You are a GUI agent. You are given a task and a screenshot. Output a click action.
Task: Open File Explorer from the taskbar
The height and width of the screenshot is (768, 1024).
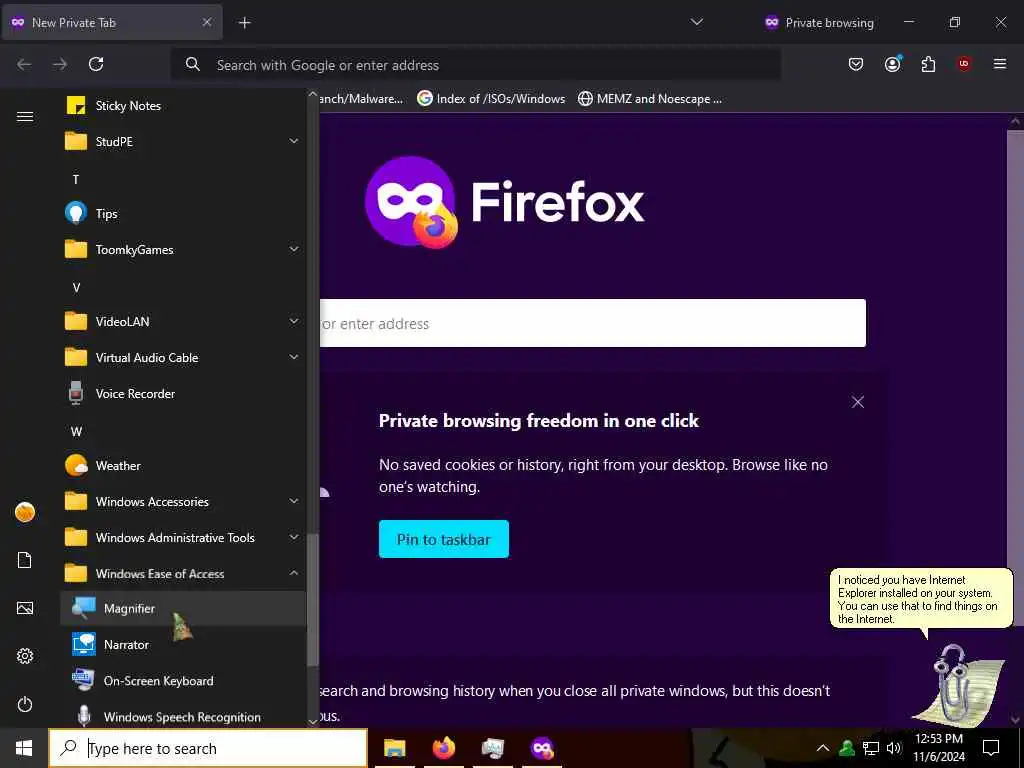pyautogui.click(x=395, y=748)
